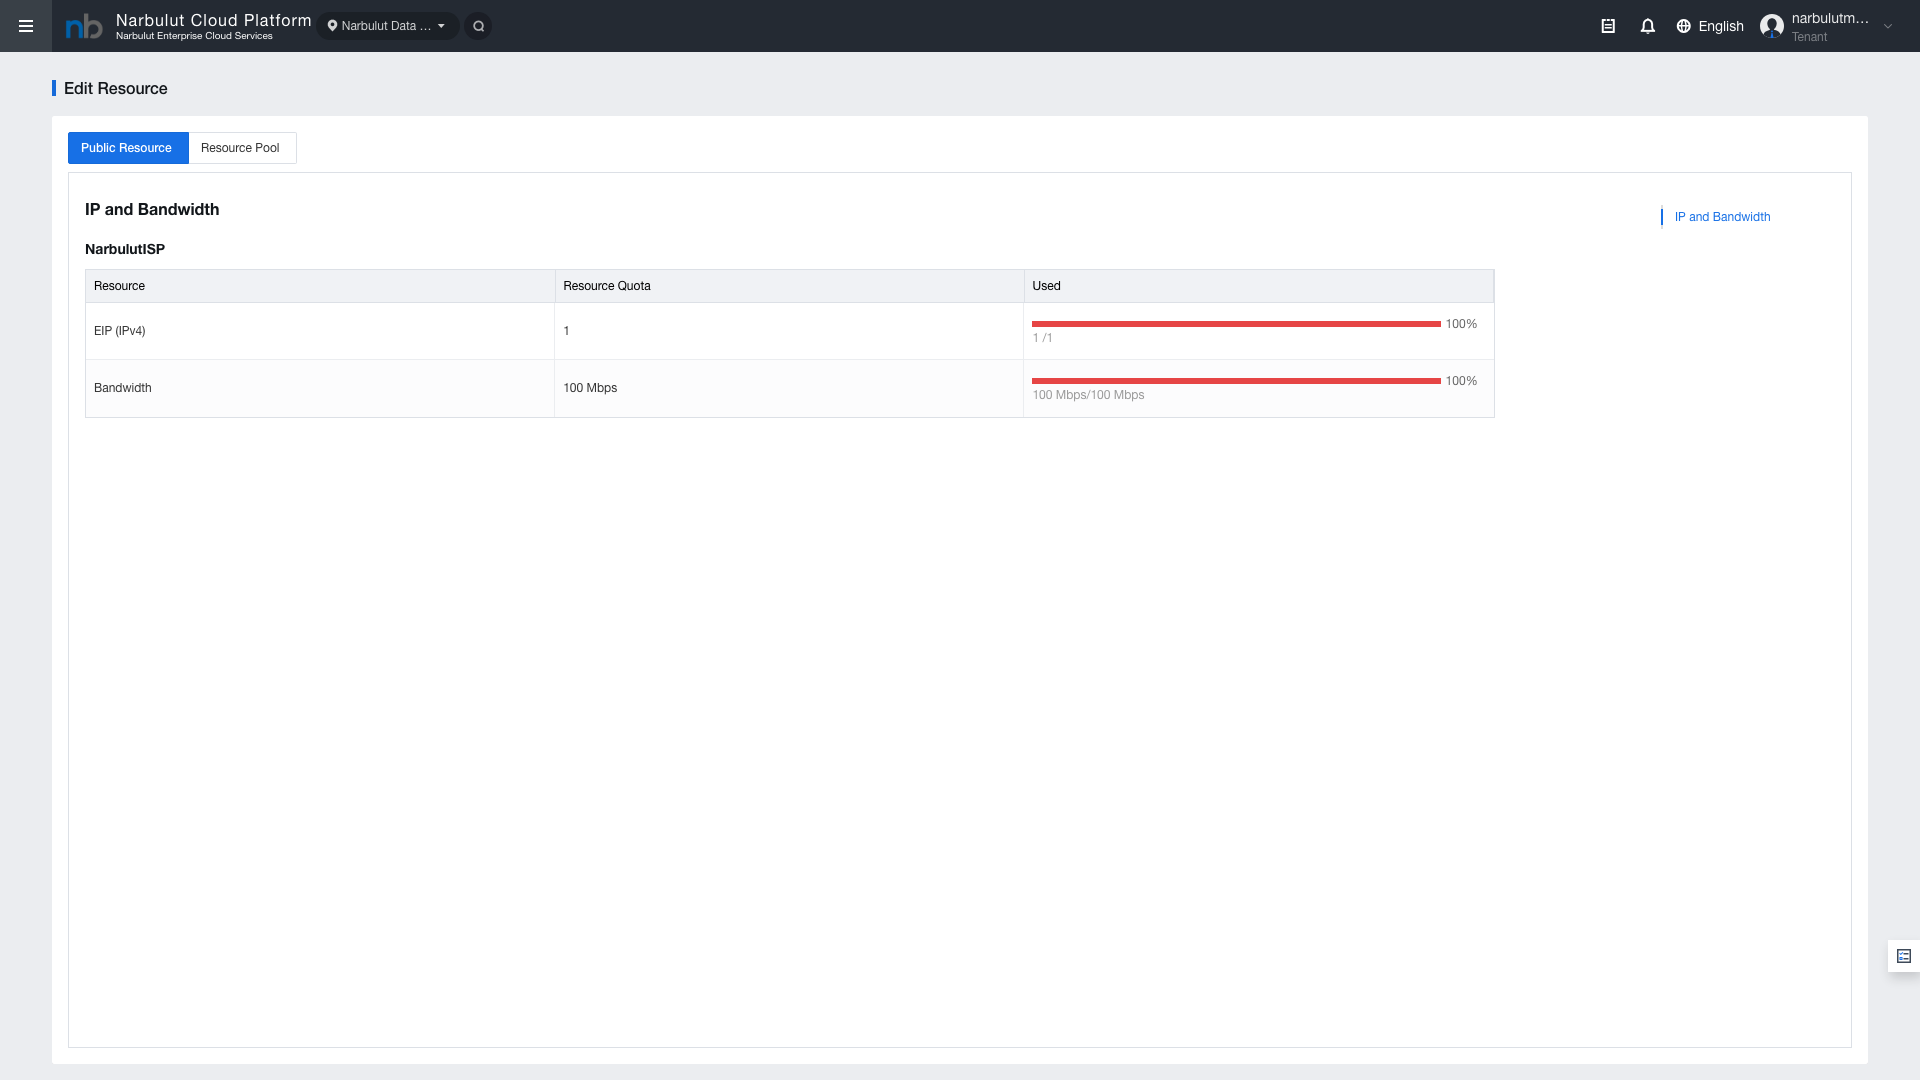Click the Resource column header
Image resolution: width=1920 pixels, height=1080 pixels.
320,286
